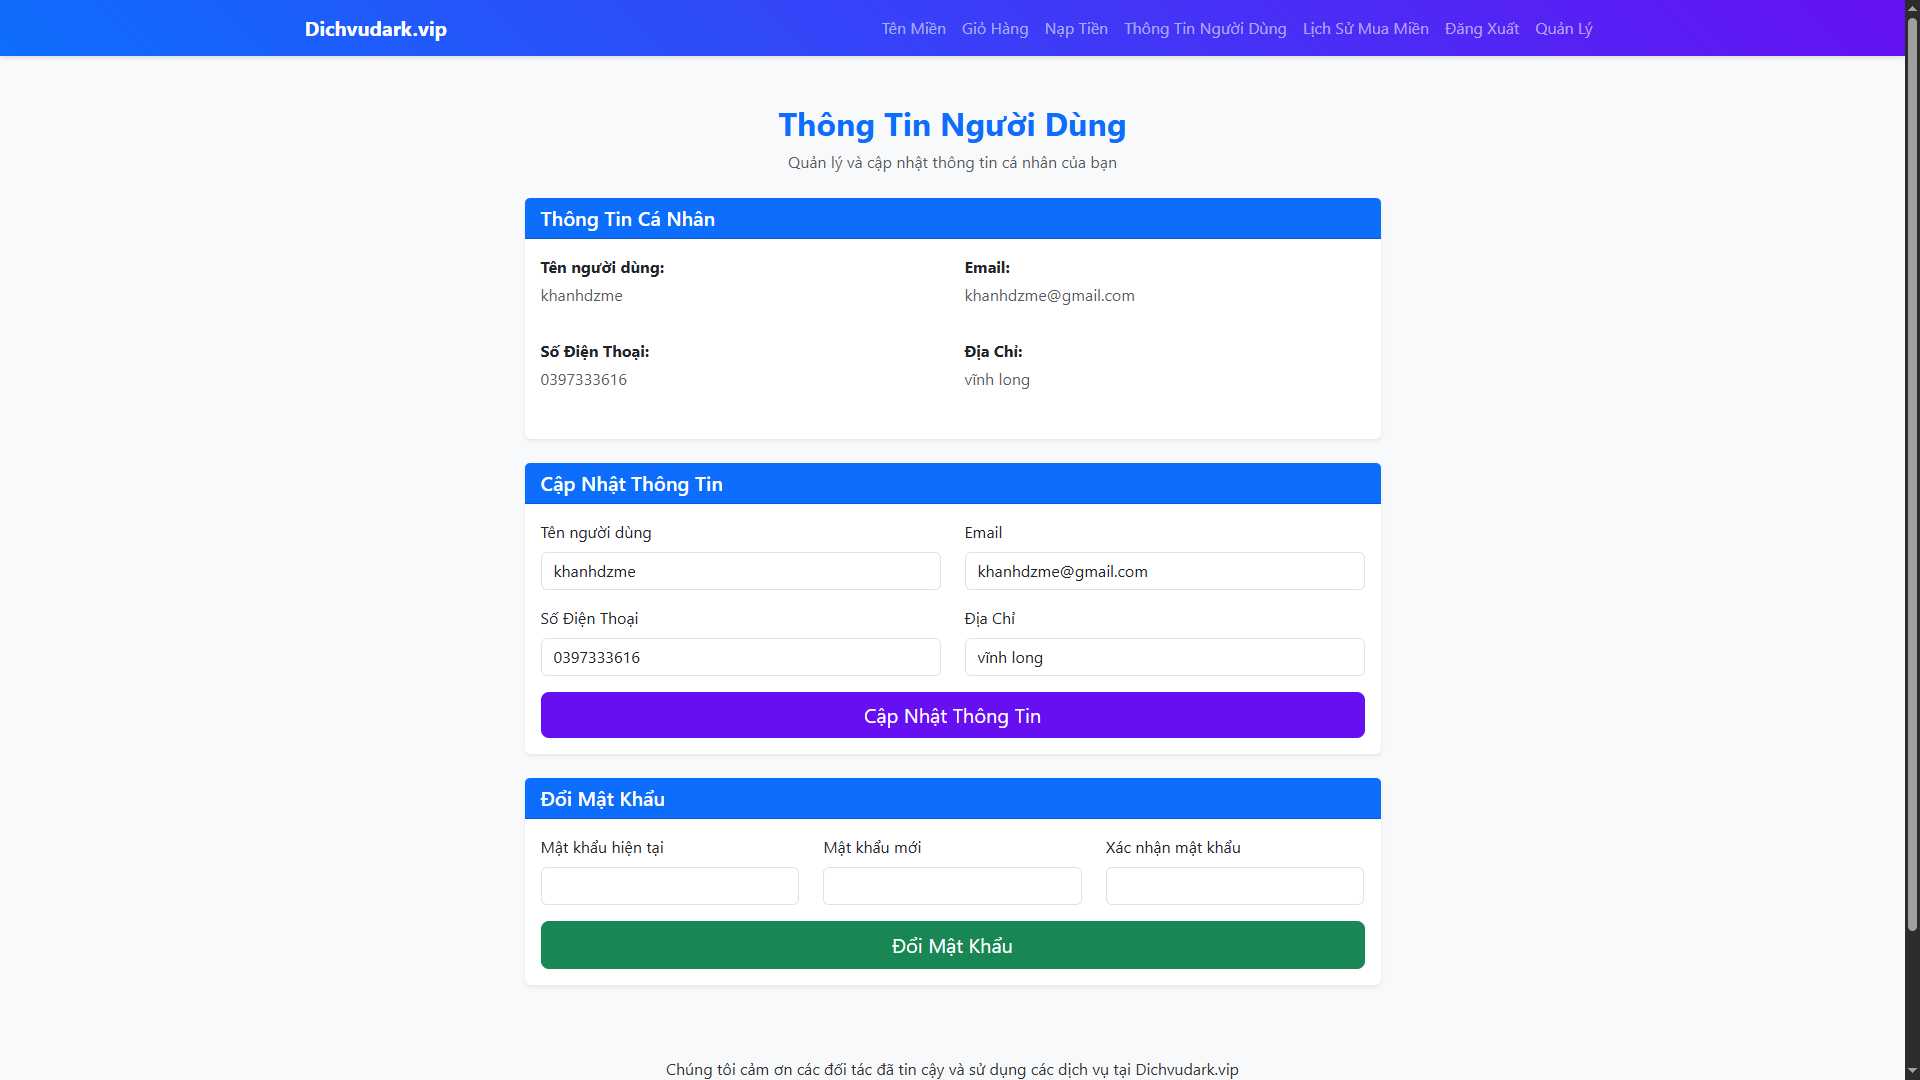Open Lịch Sử Mua Miền page

click(1365, 29)
